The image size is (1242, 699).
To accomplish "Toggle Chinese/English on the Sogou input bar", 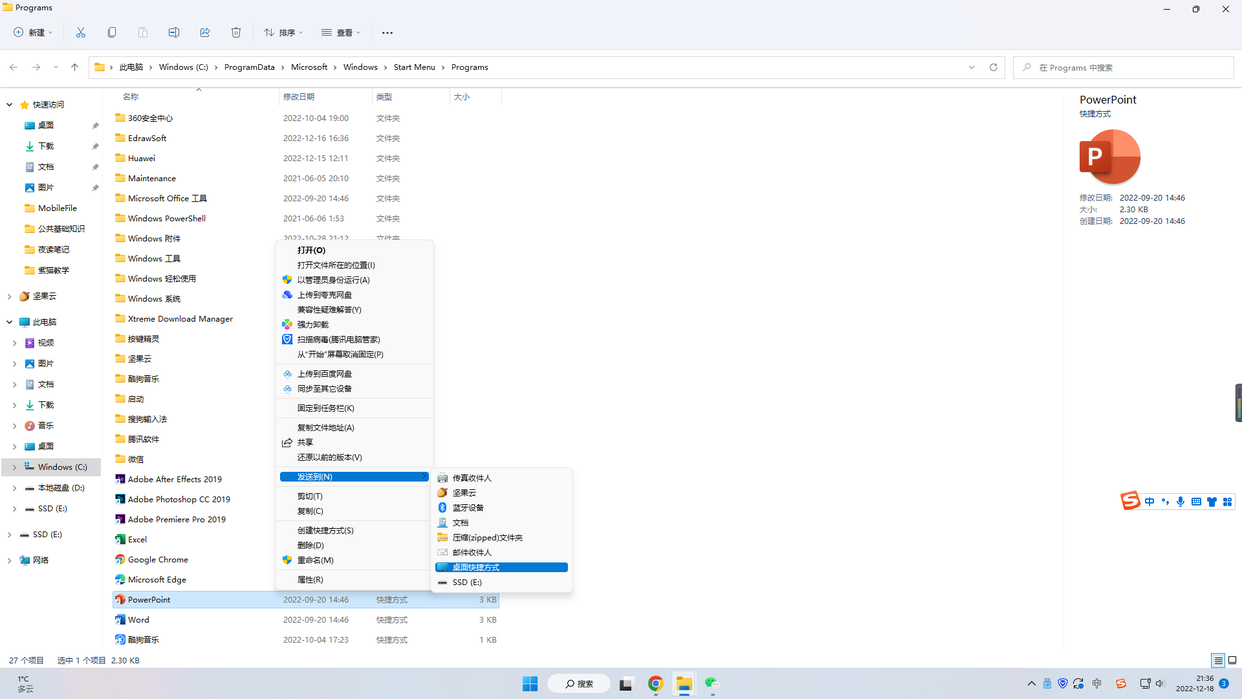I will tap(1148, 501).
